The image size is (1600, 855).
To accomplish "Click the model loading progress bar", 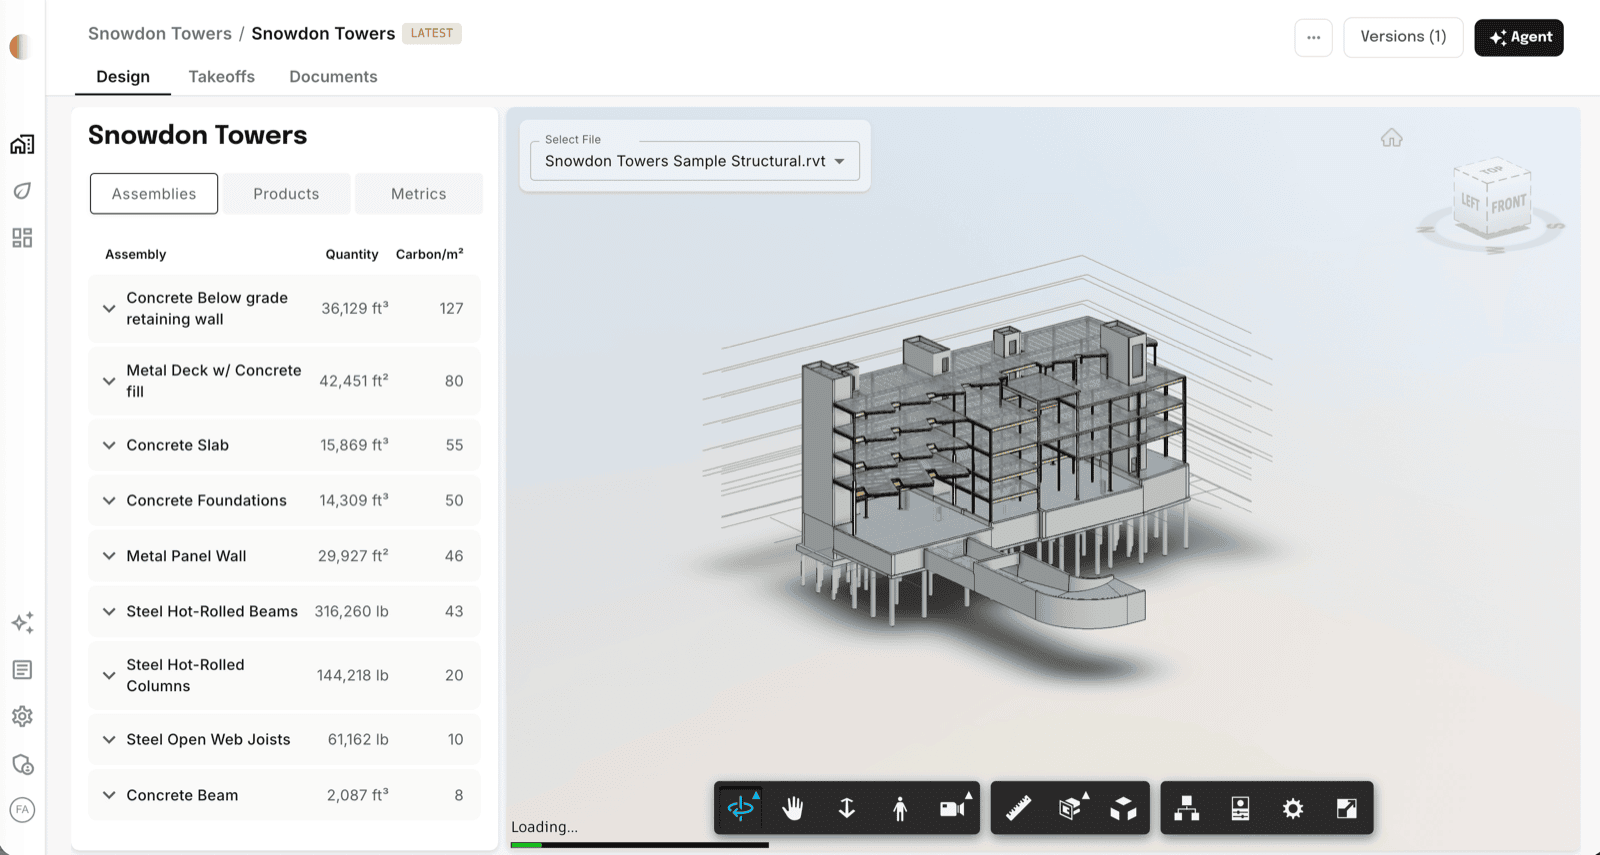I will click(x=640, y=845).
